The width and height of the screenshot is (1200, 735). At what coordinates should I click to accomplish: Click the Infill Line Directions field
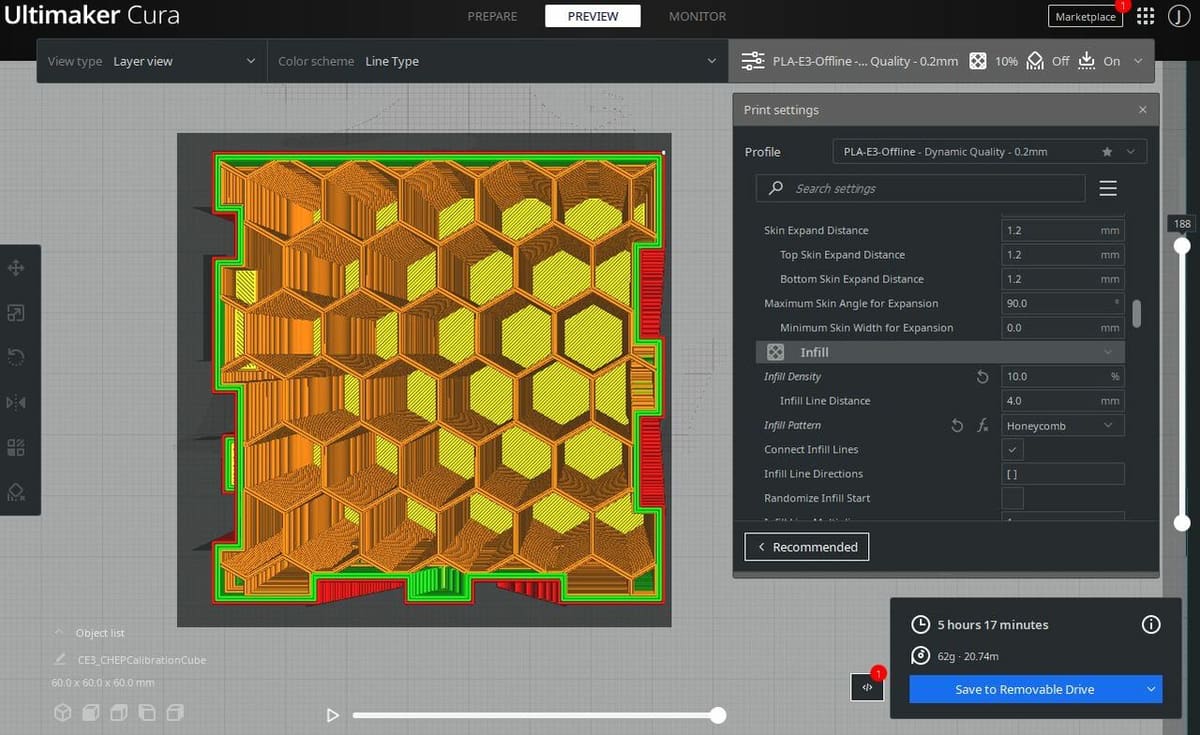pyautogui.click(x=1063, y=474)
